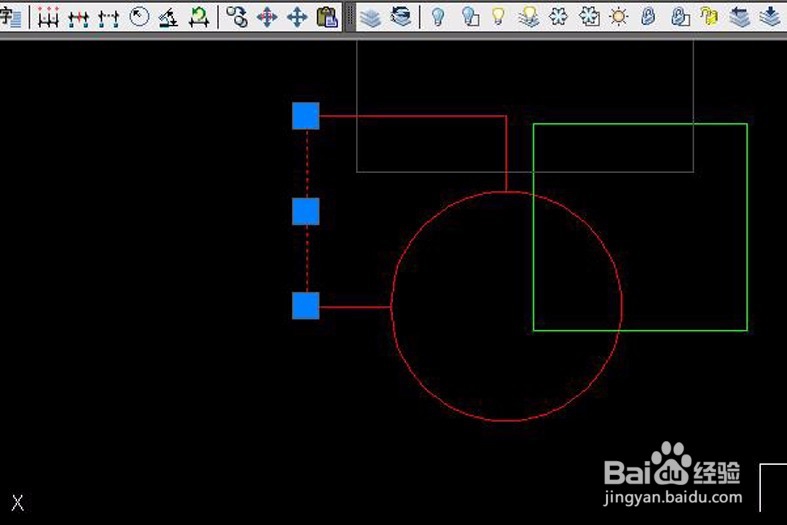Click snowflake icon with small square
This screenshot has height=525, width=787.
[589, 17]
